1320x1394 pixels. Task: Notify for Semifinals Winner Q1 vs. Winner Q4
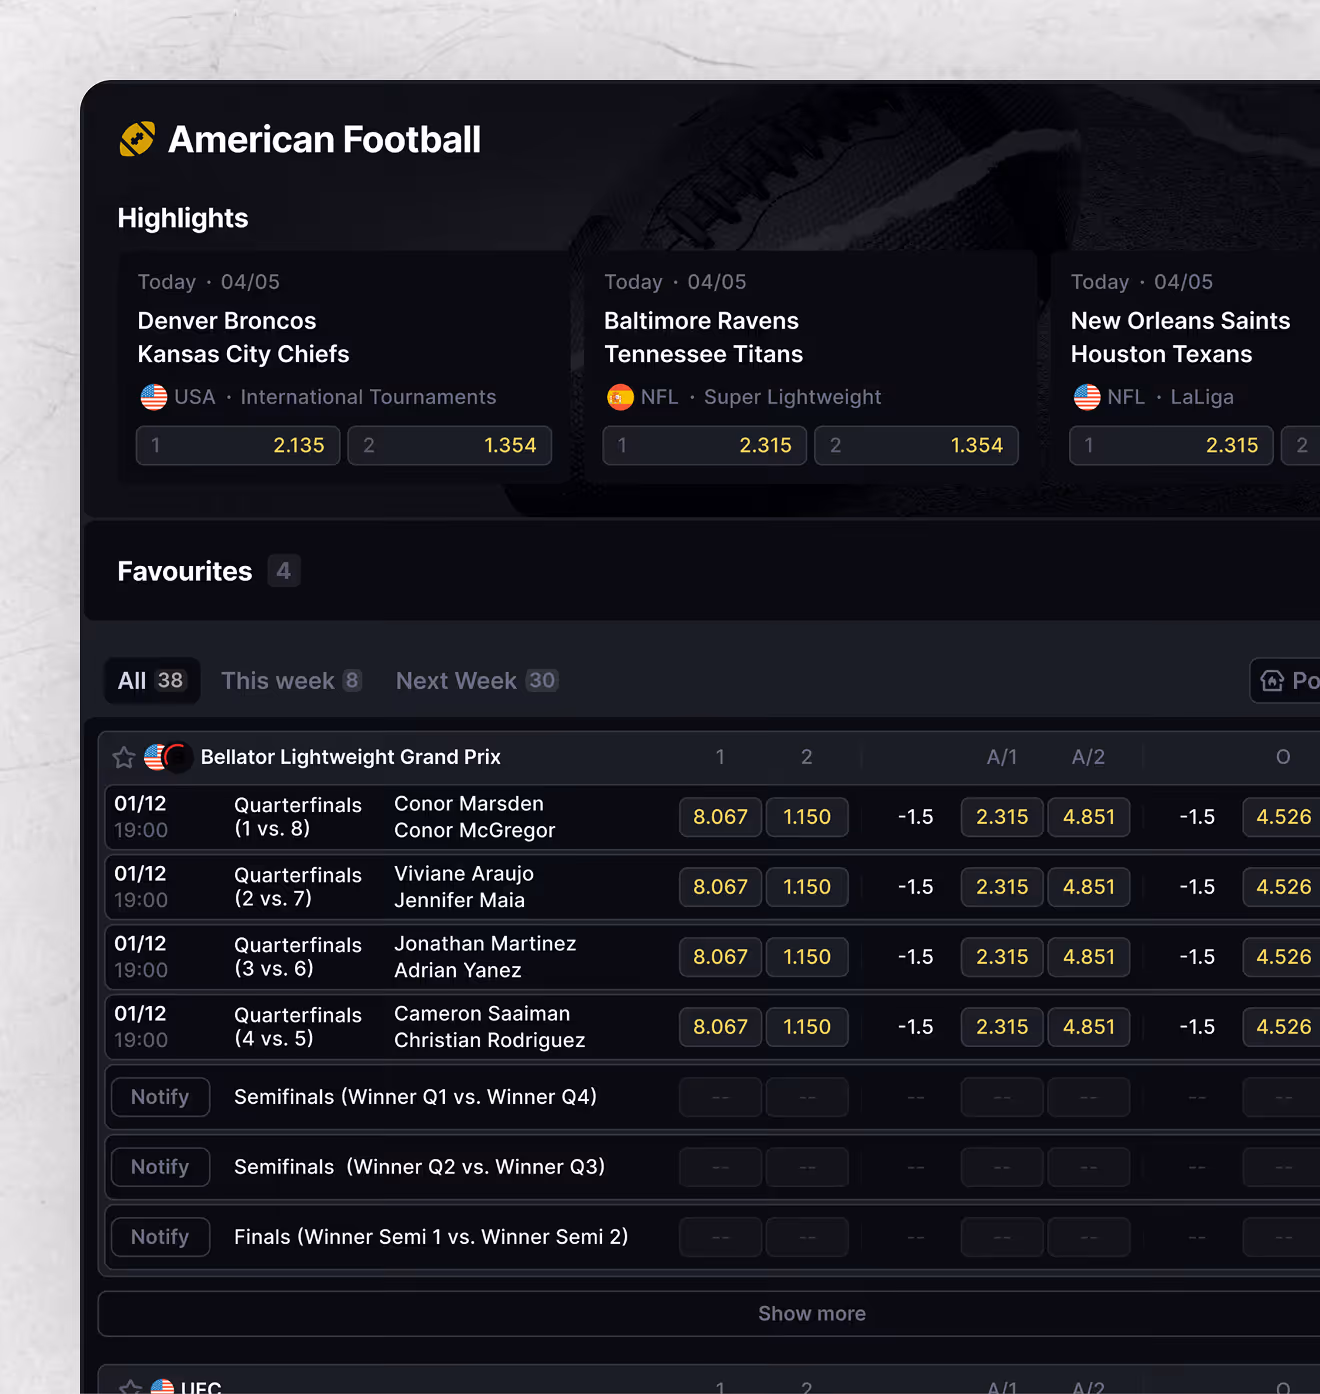[x=160, y=1097]
